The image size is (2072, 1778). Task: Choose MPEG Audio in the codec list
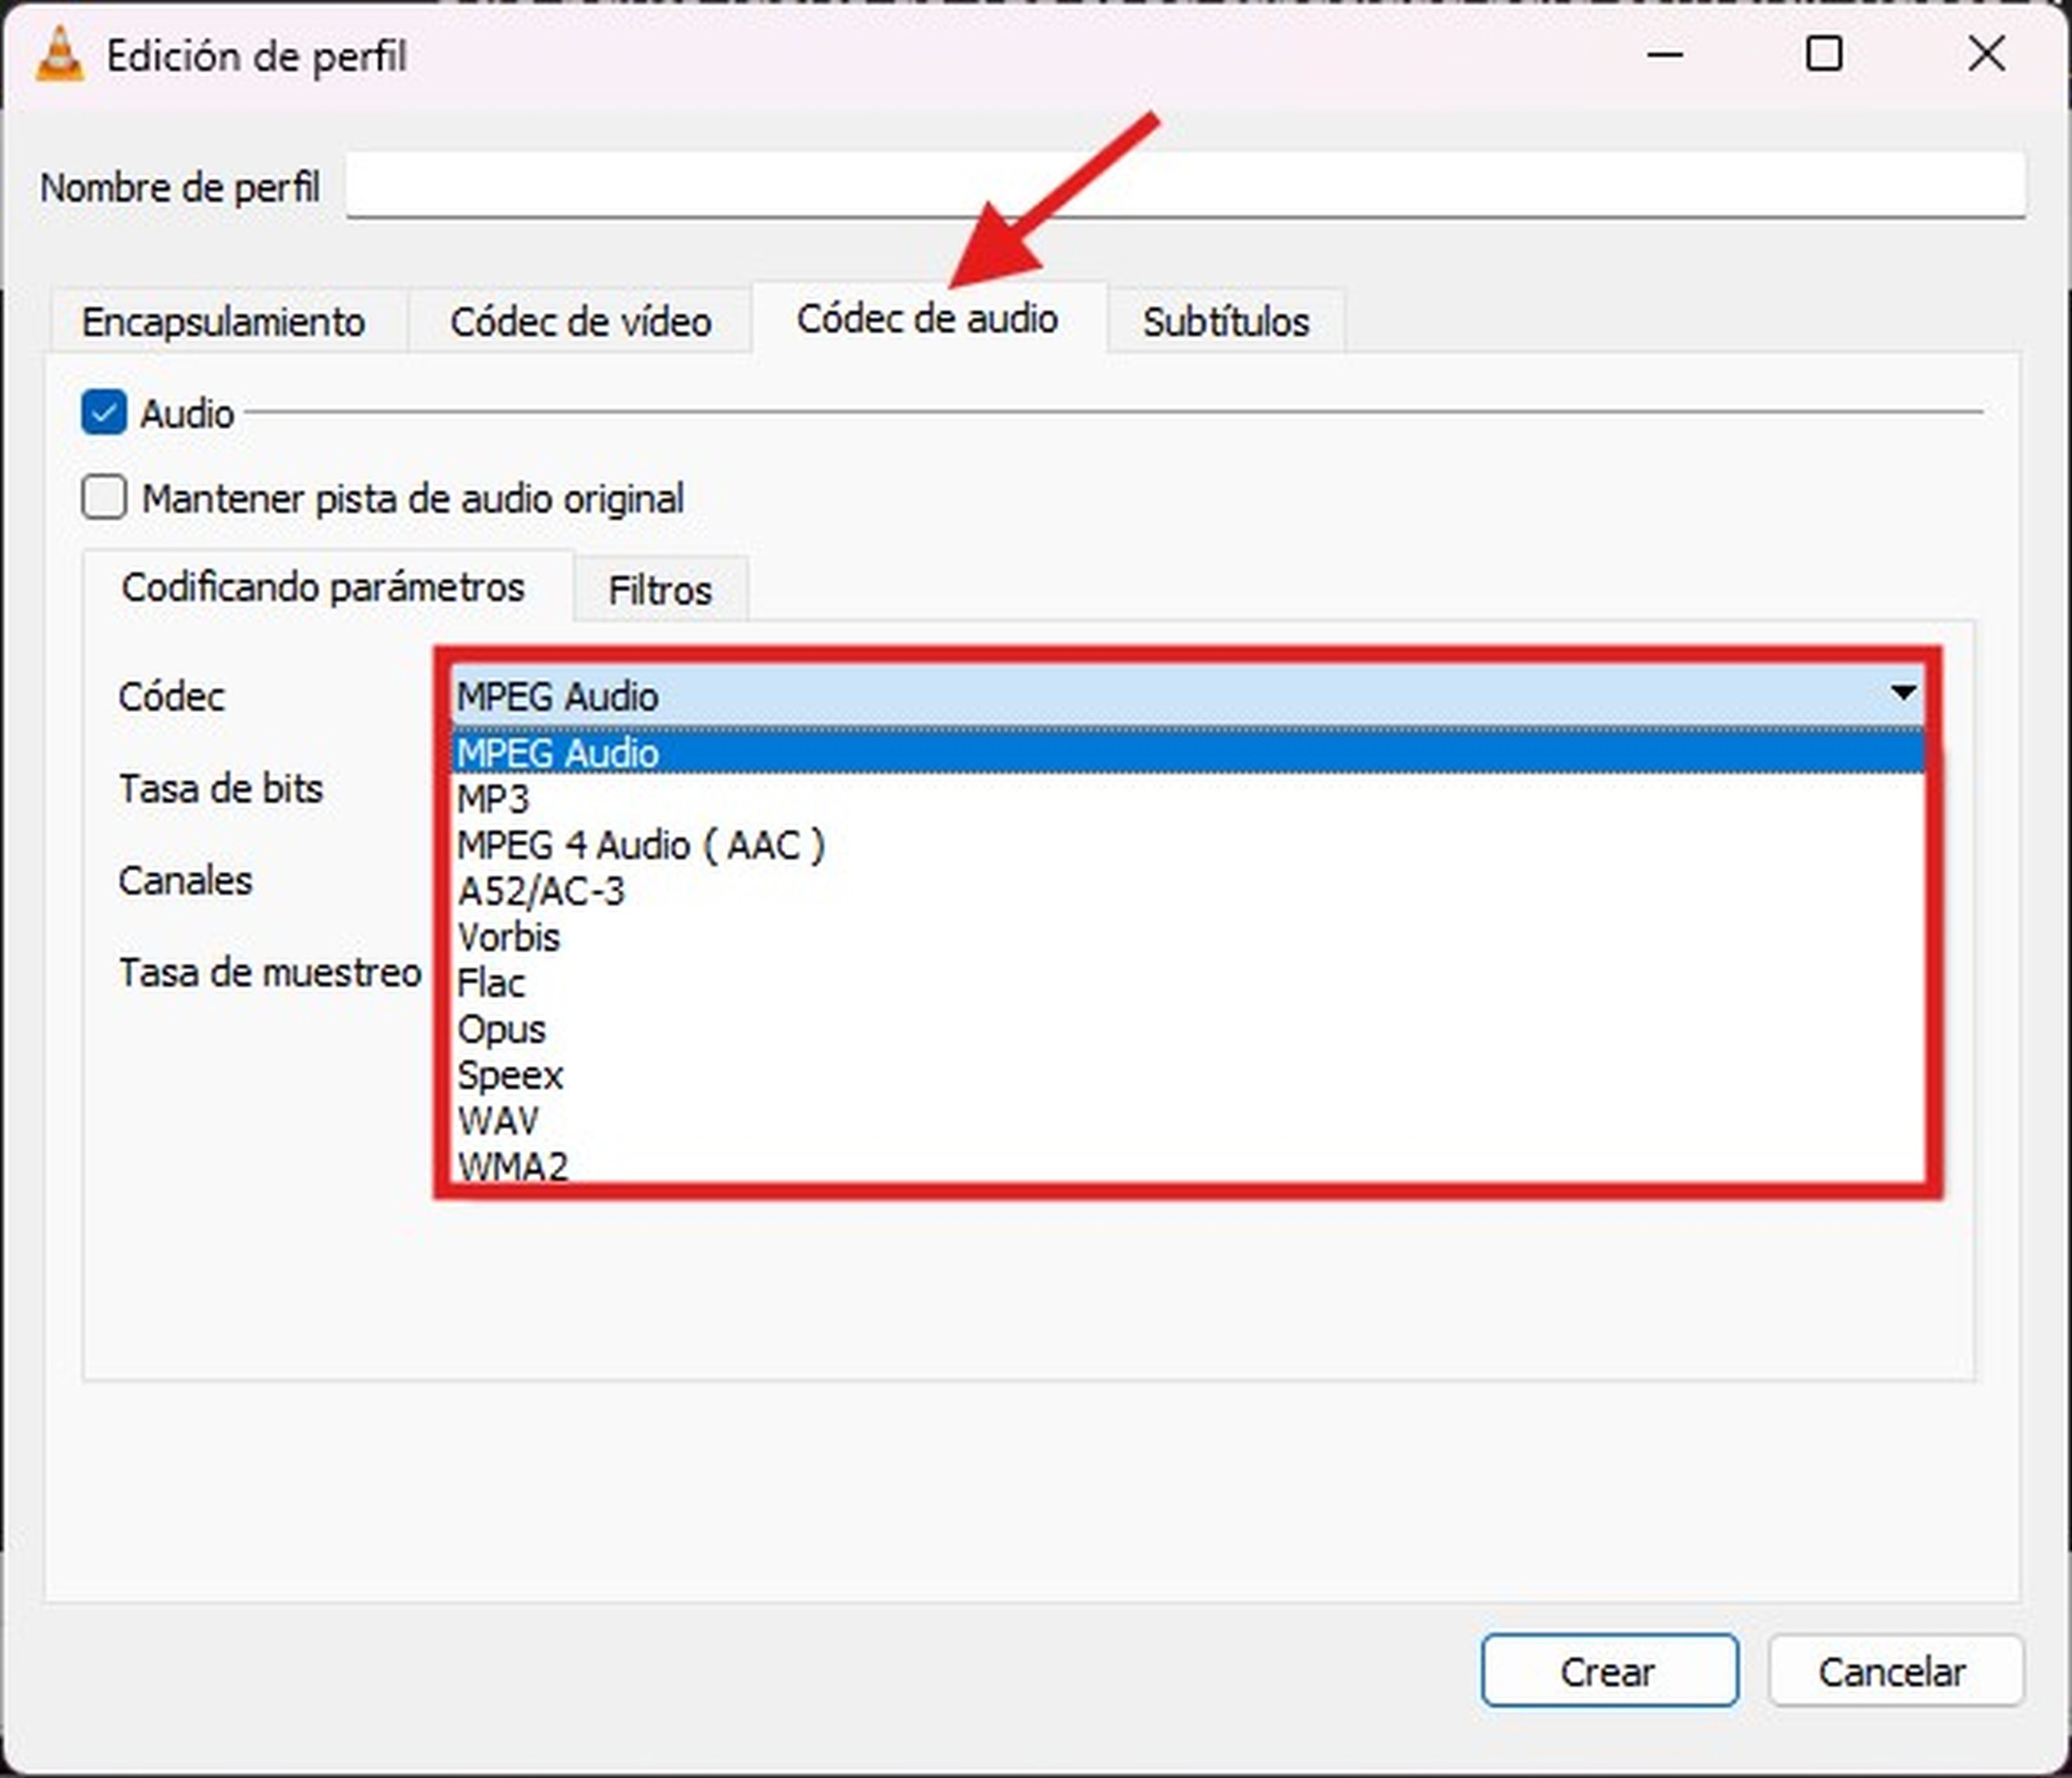tap(1188, 753)
